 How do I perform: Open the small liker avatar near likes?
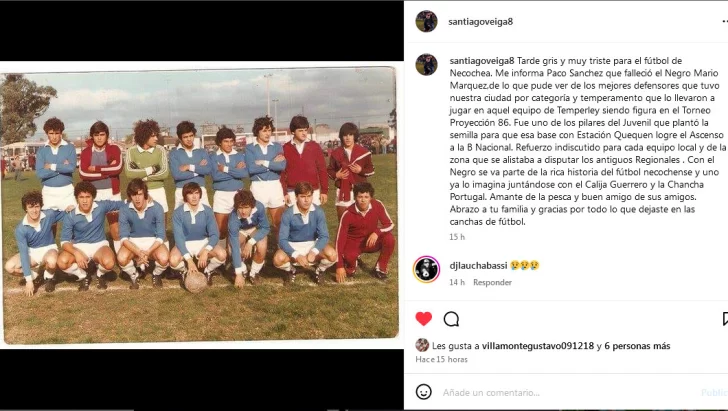point(422,345)
